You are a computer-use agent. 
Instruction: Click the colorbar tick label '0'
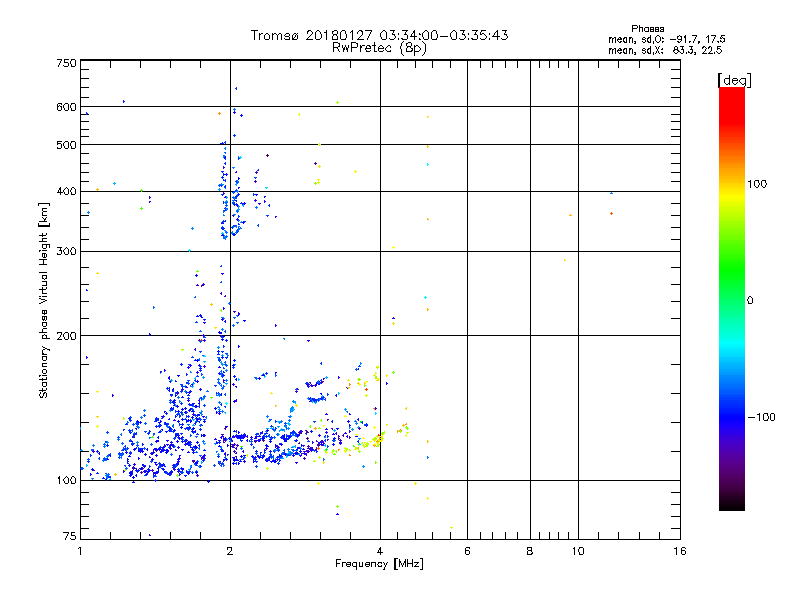[749, 300]
